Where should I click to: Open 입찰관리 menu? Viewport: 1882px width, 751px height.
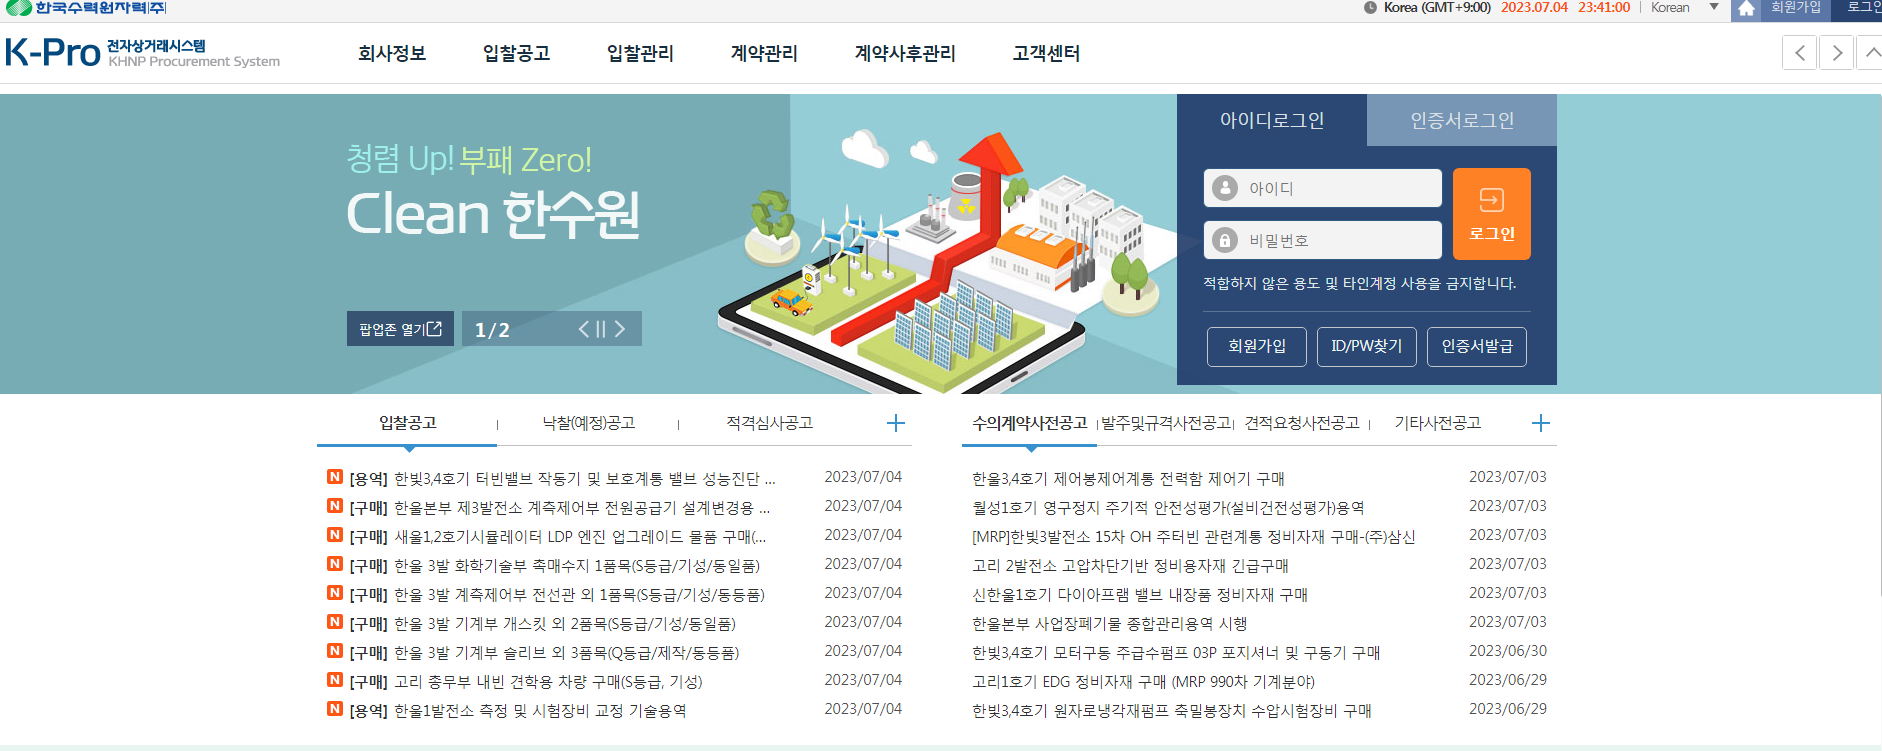pyautogui.click(x=640, y=53)
